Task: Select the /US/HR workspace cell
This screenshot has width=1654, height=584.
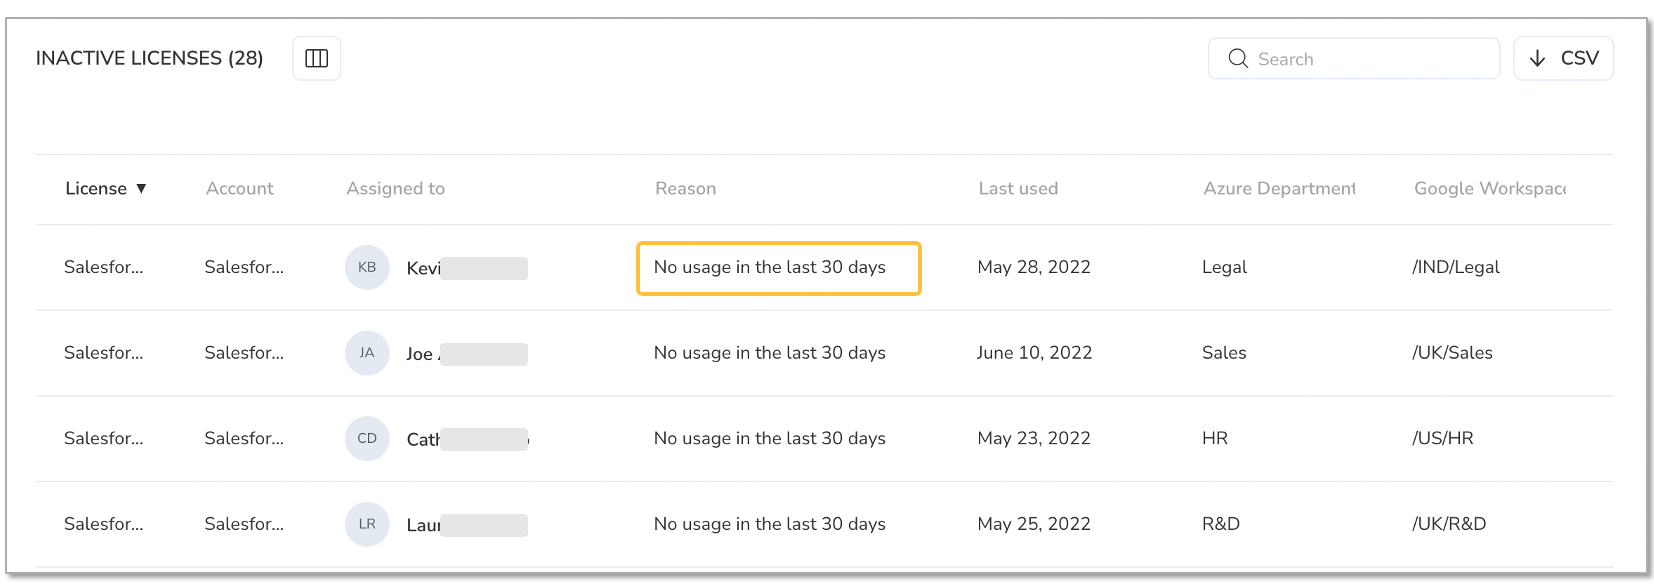Action: coord(1443,439)
